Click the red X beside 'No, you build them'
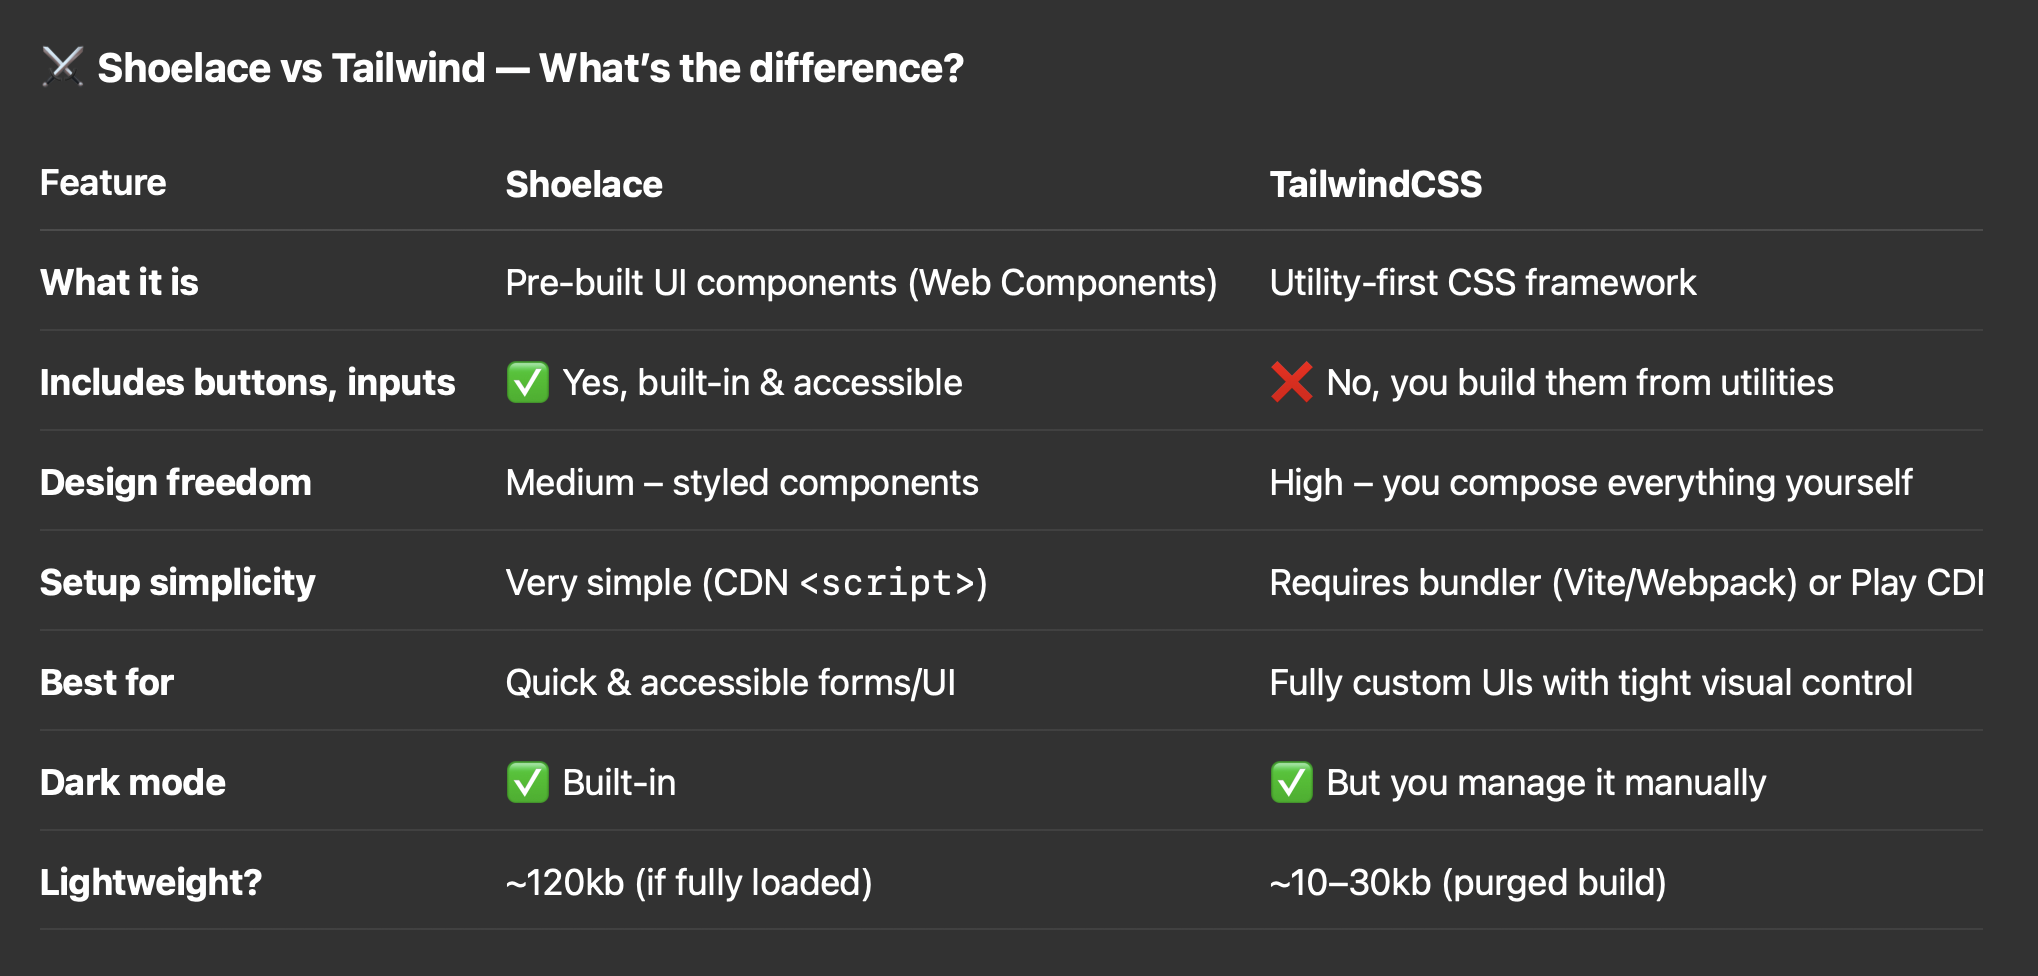The width and height of the screenshot is (2038, 976). [x=1291, y=382]
